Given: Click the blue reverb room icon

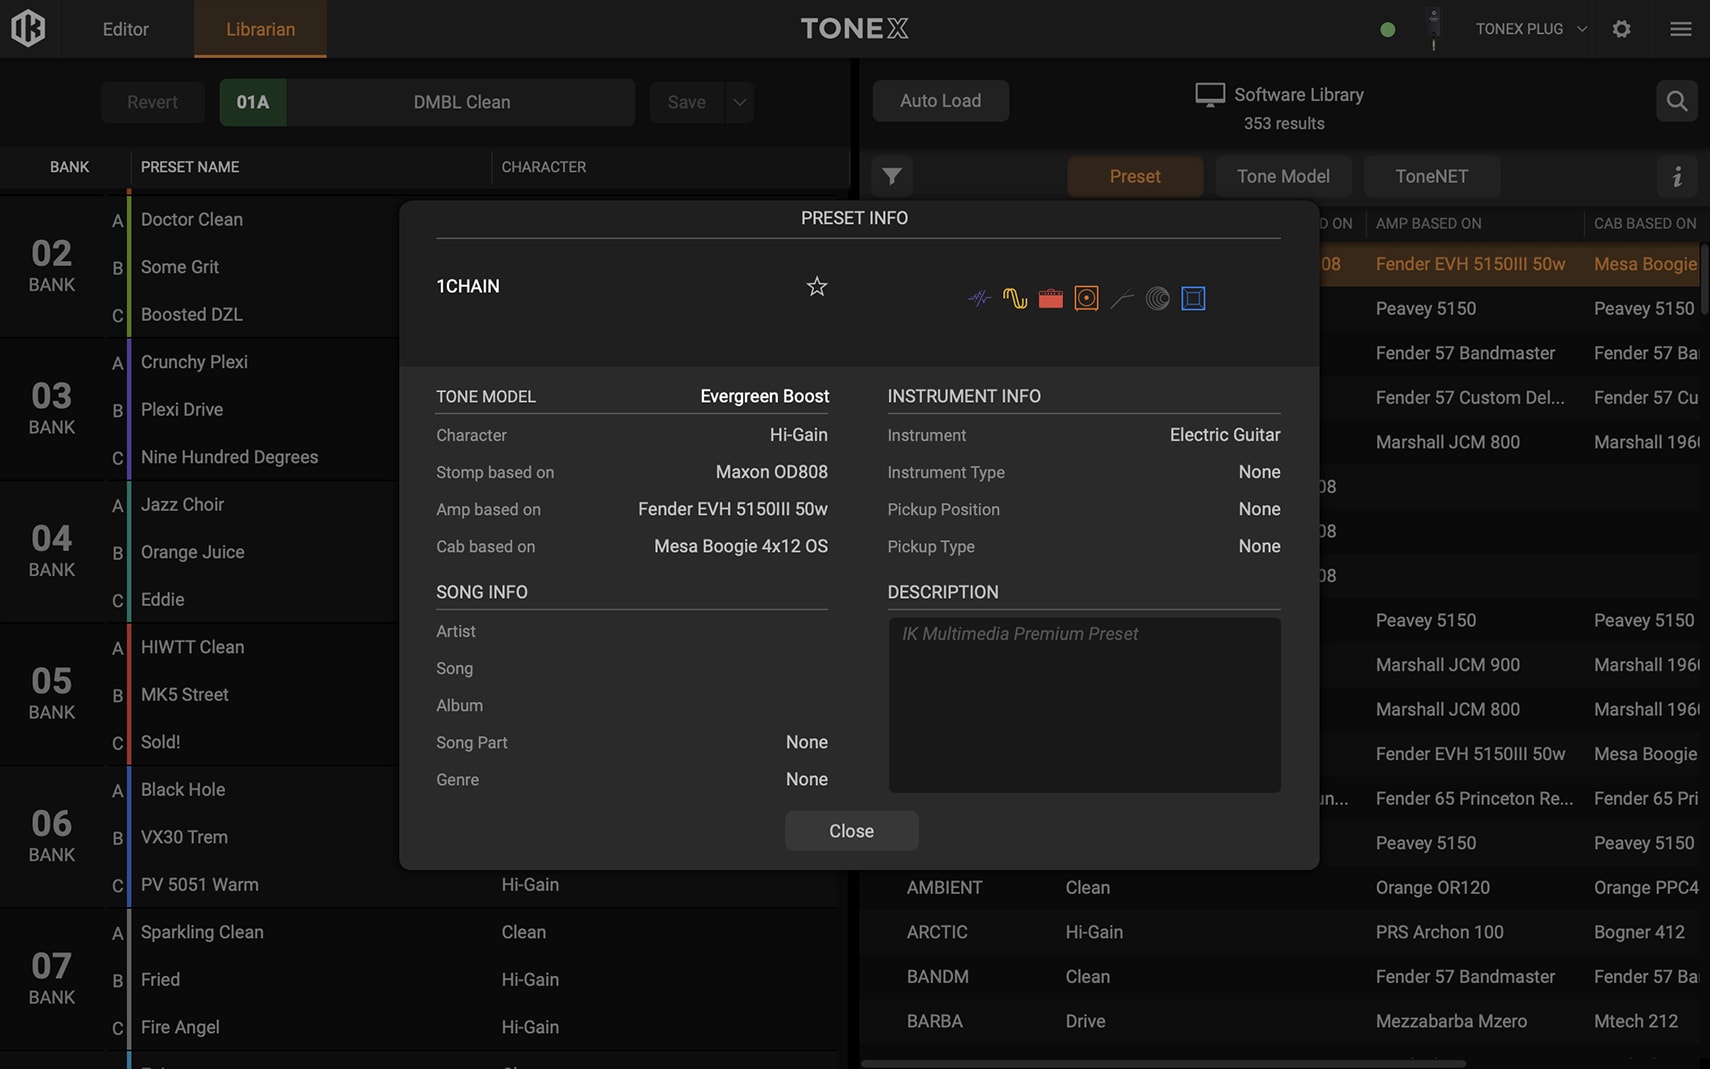Looking at the screenshot, I should click(1193, 298).
